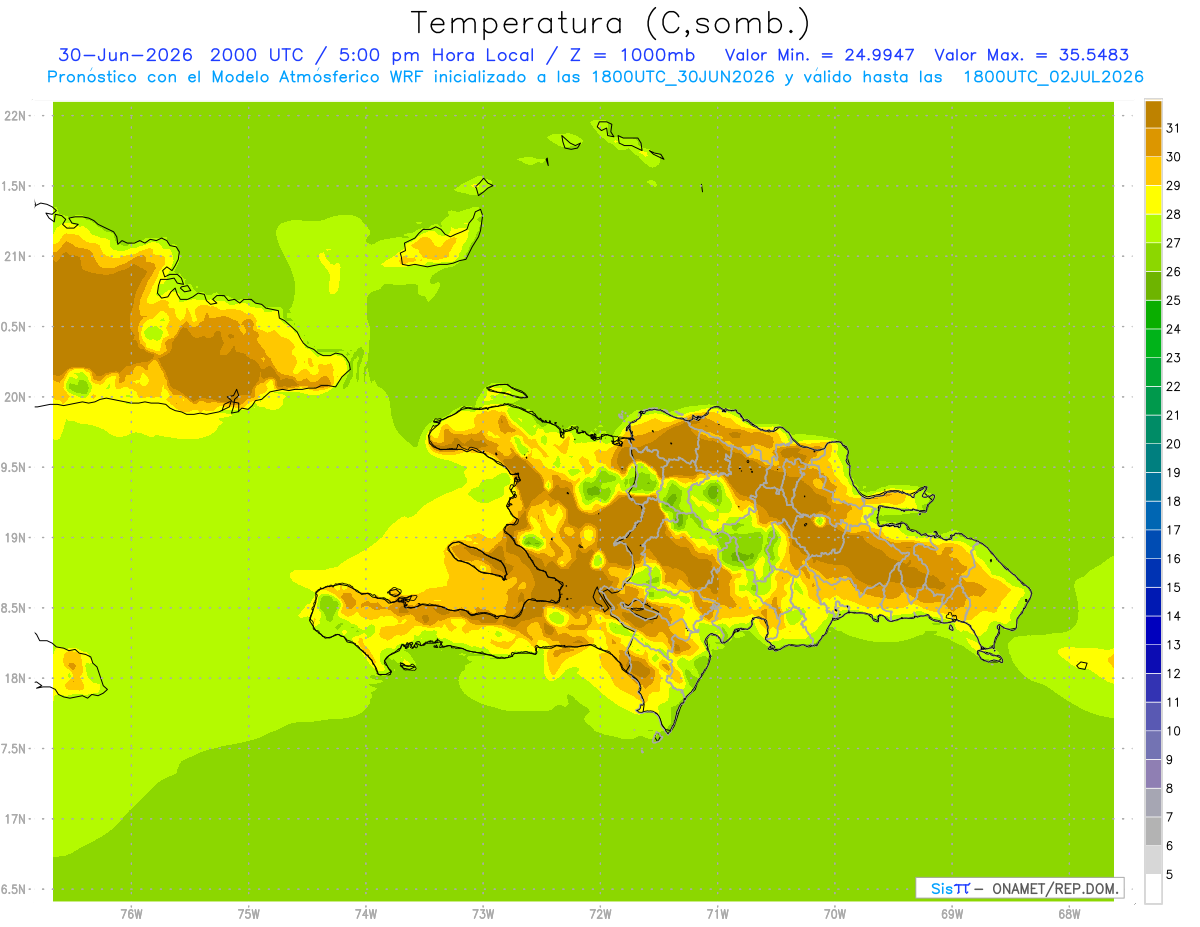Click the 'Z = 1000mb' level label
The height and width of the screenshot is (927, 1200).
click(x=630, y=55)
